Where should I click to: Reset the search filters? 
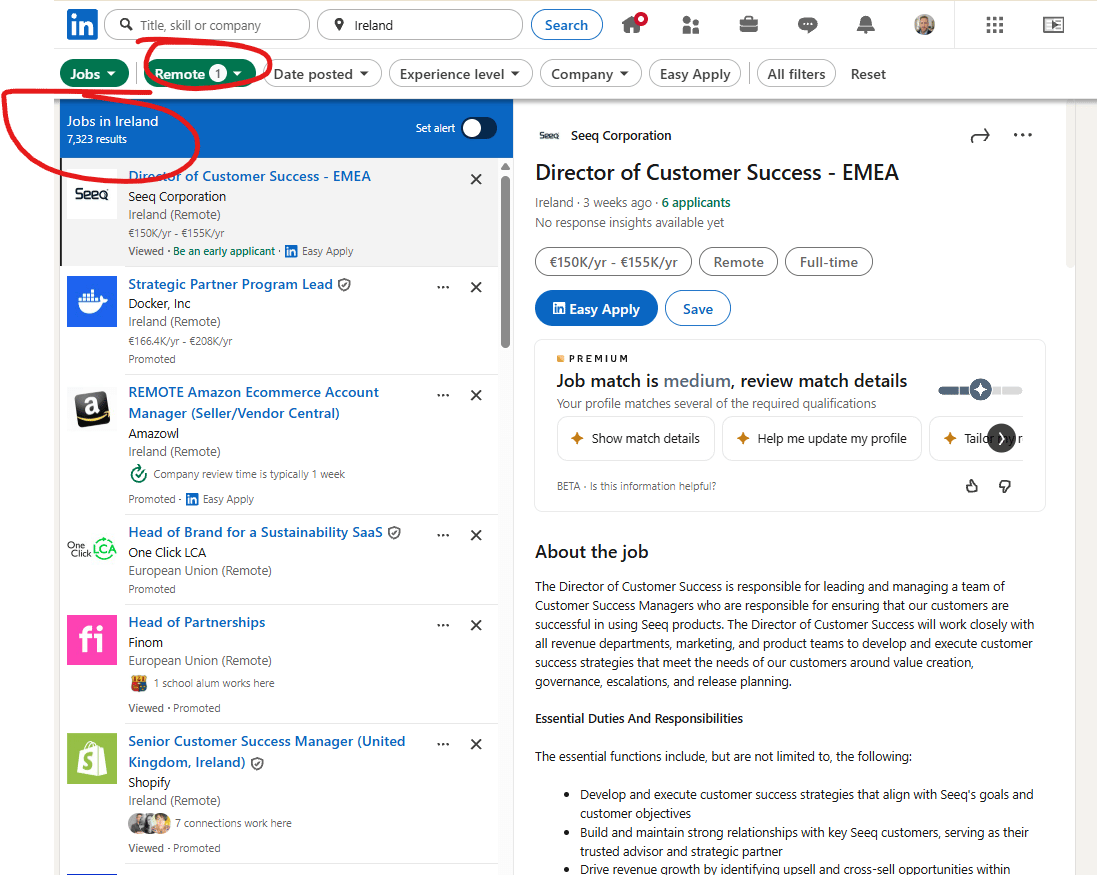pos(868,73)
